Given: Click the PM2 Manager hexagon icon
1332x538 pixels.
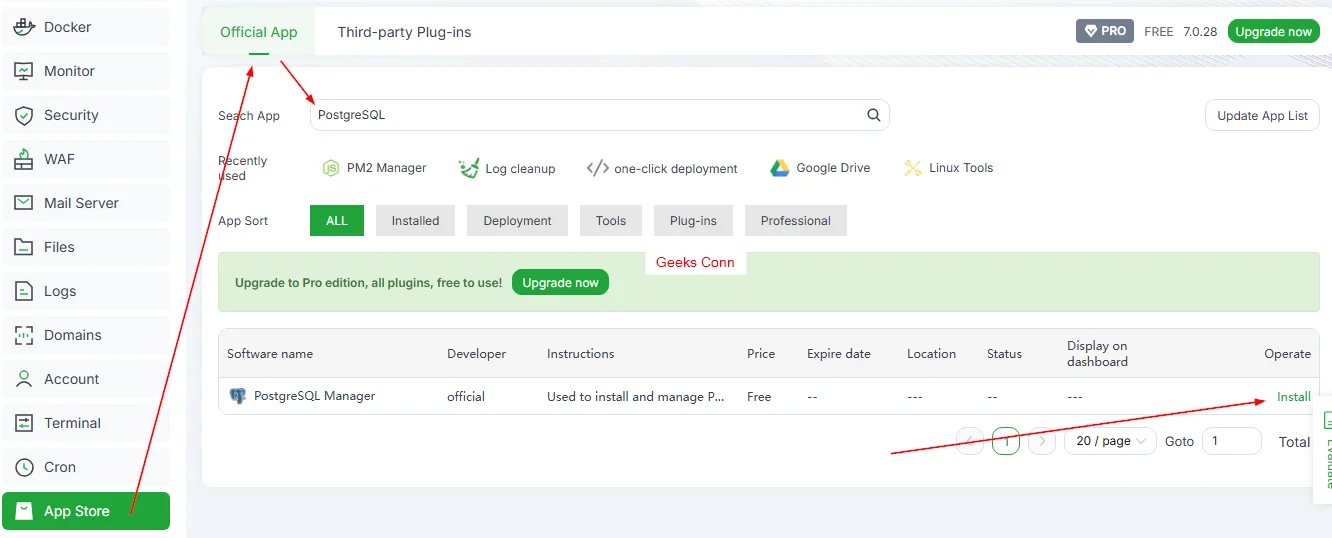Looking at the screenshot, I should 331,168.
